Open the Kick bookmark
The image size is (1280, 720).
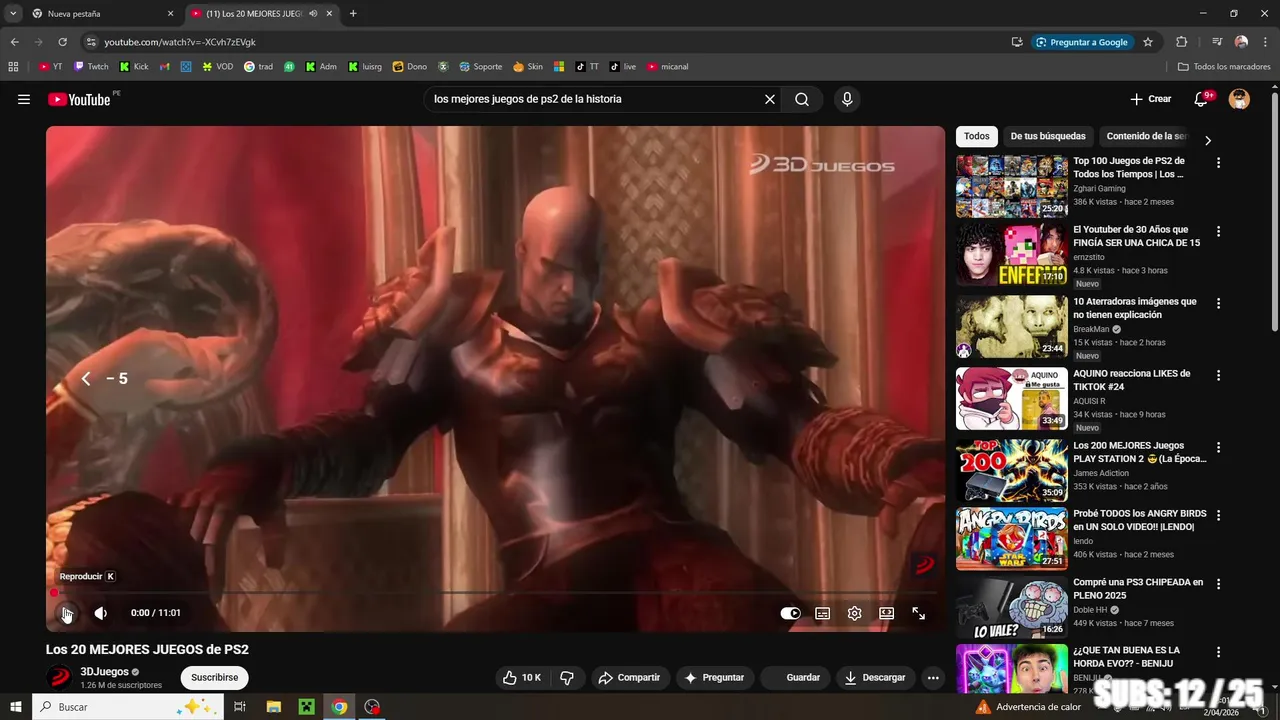134,67
